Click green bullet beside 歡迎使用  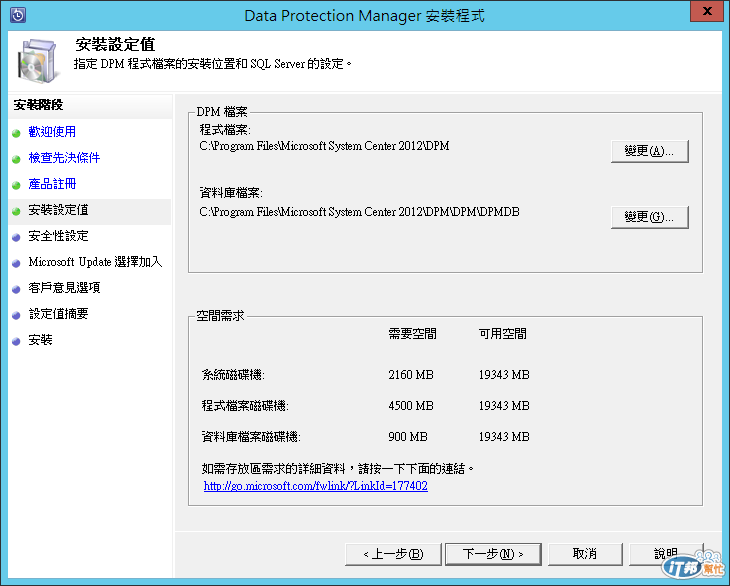pyautogui.click(x=16, y=133)
